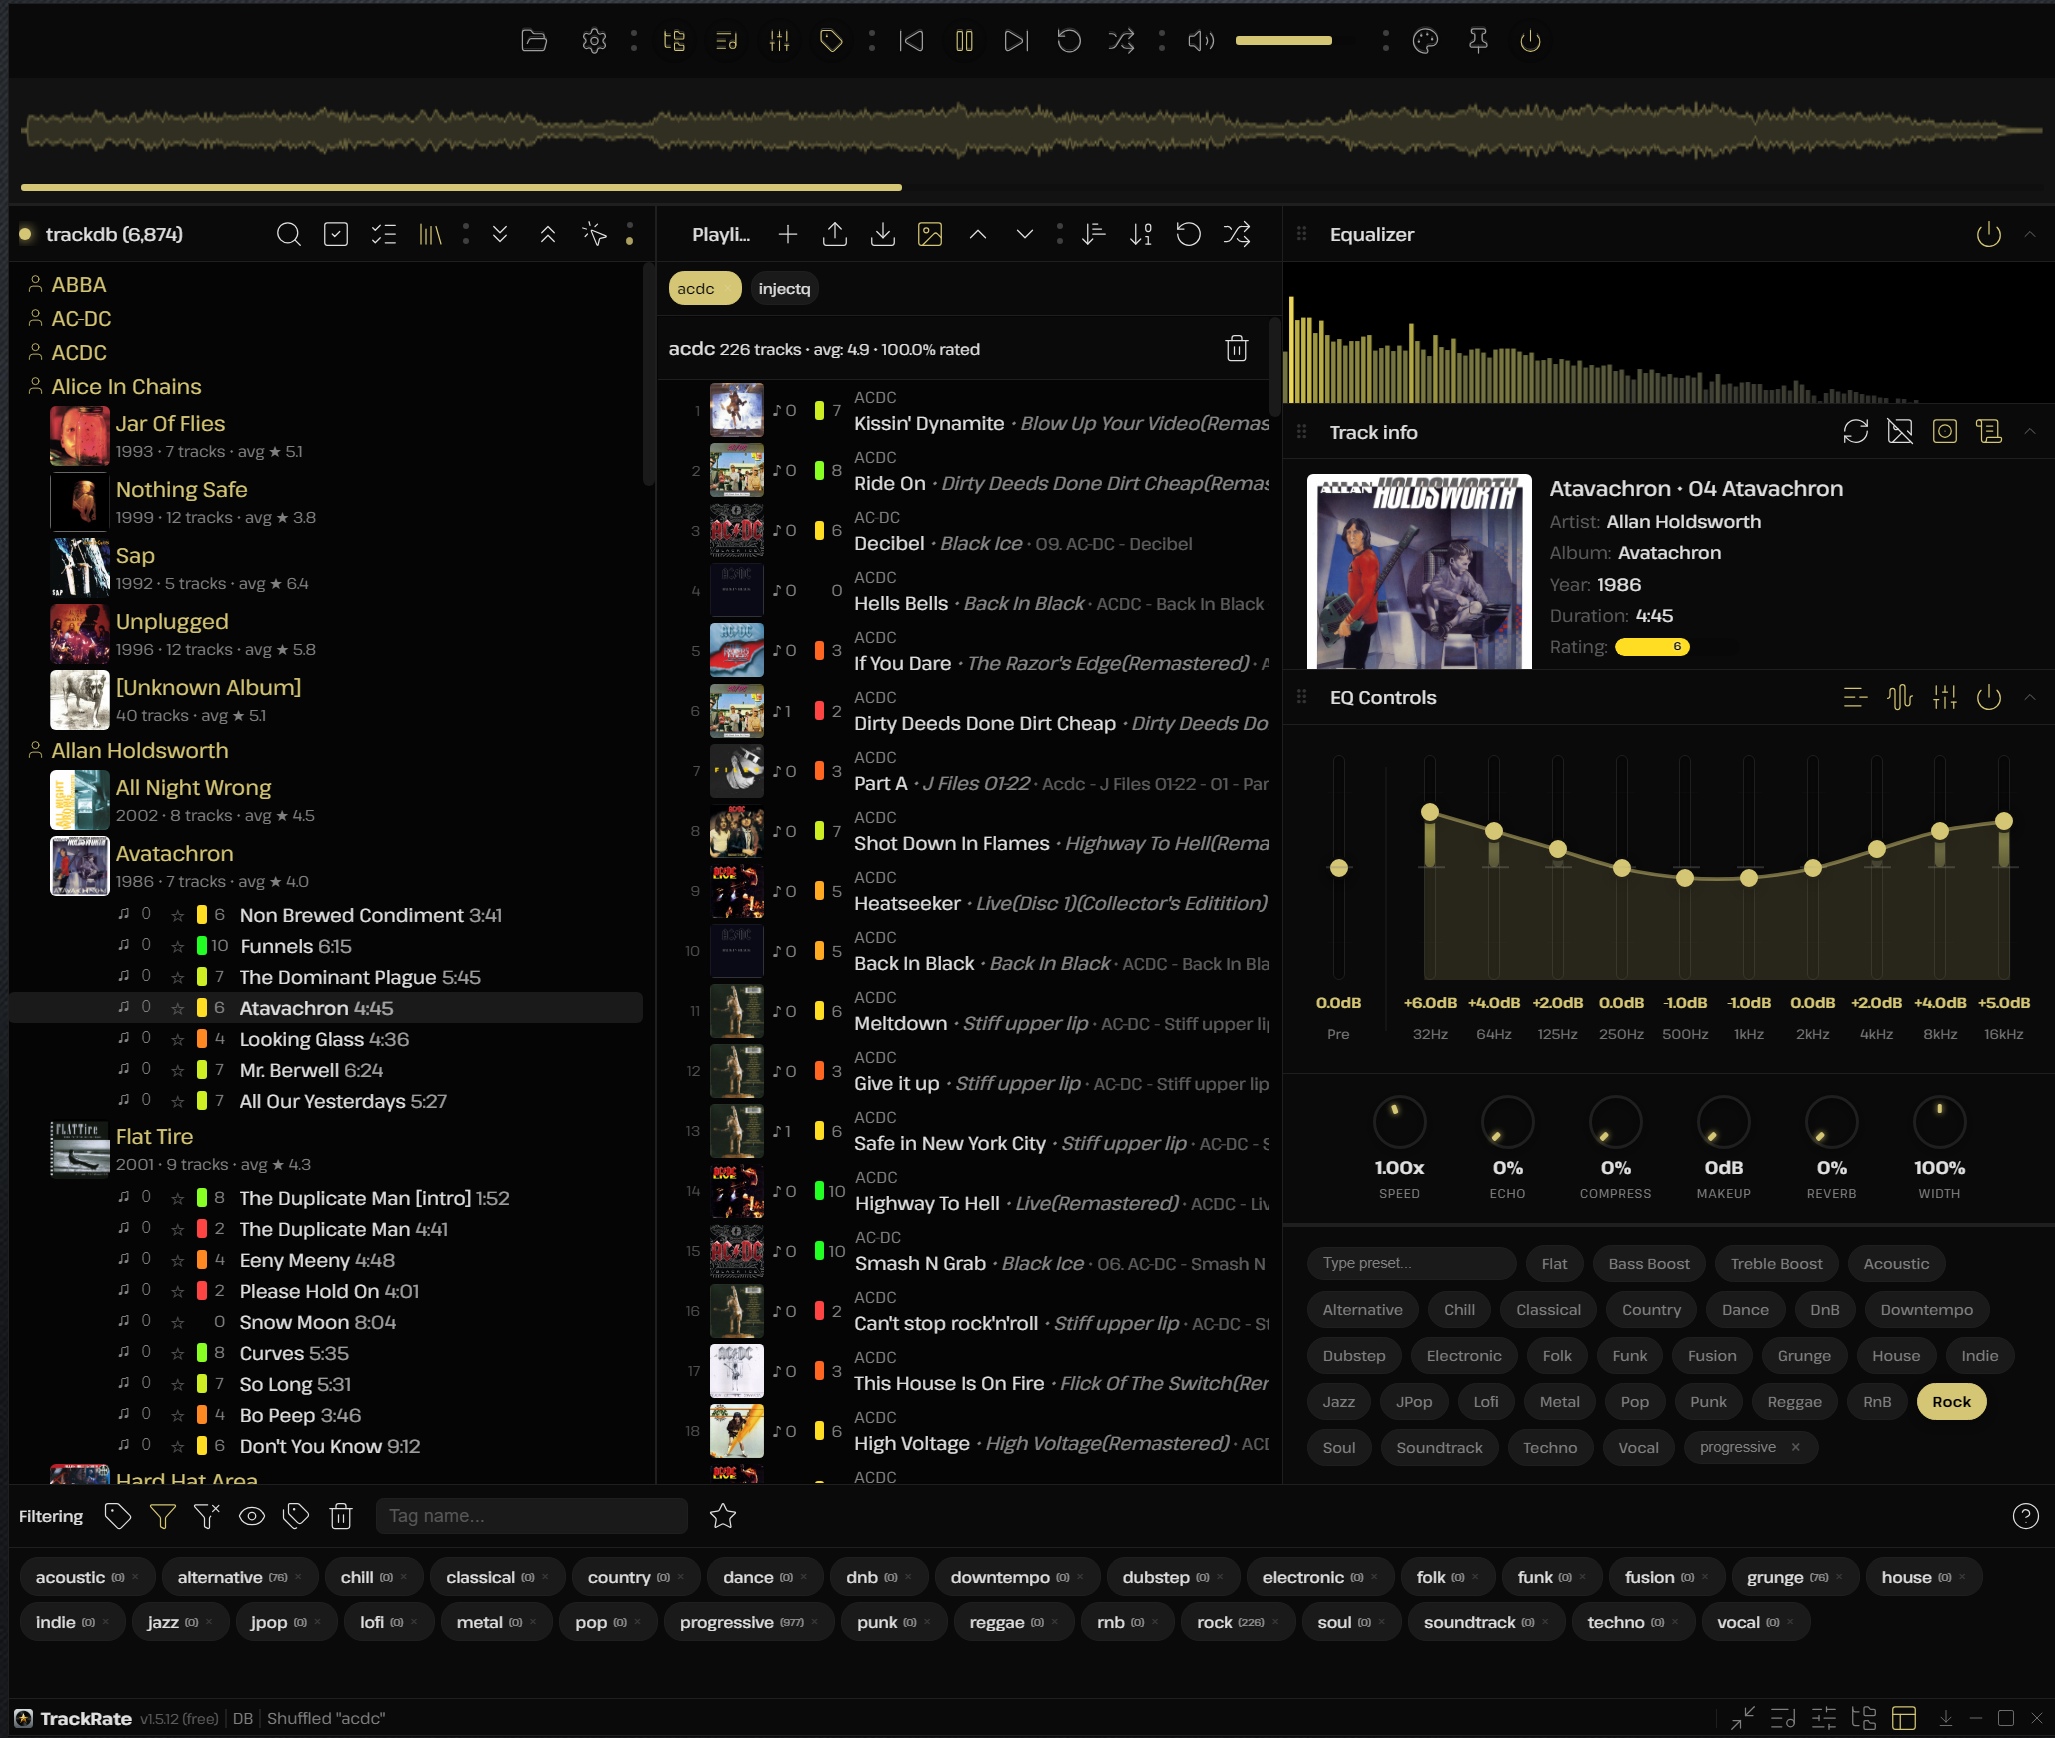Pause playback

point(964,41)
